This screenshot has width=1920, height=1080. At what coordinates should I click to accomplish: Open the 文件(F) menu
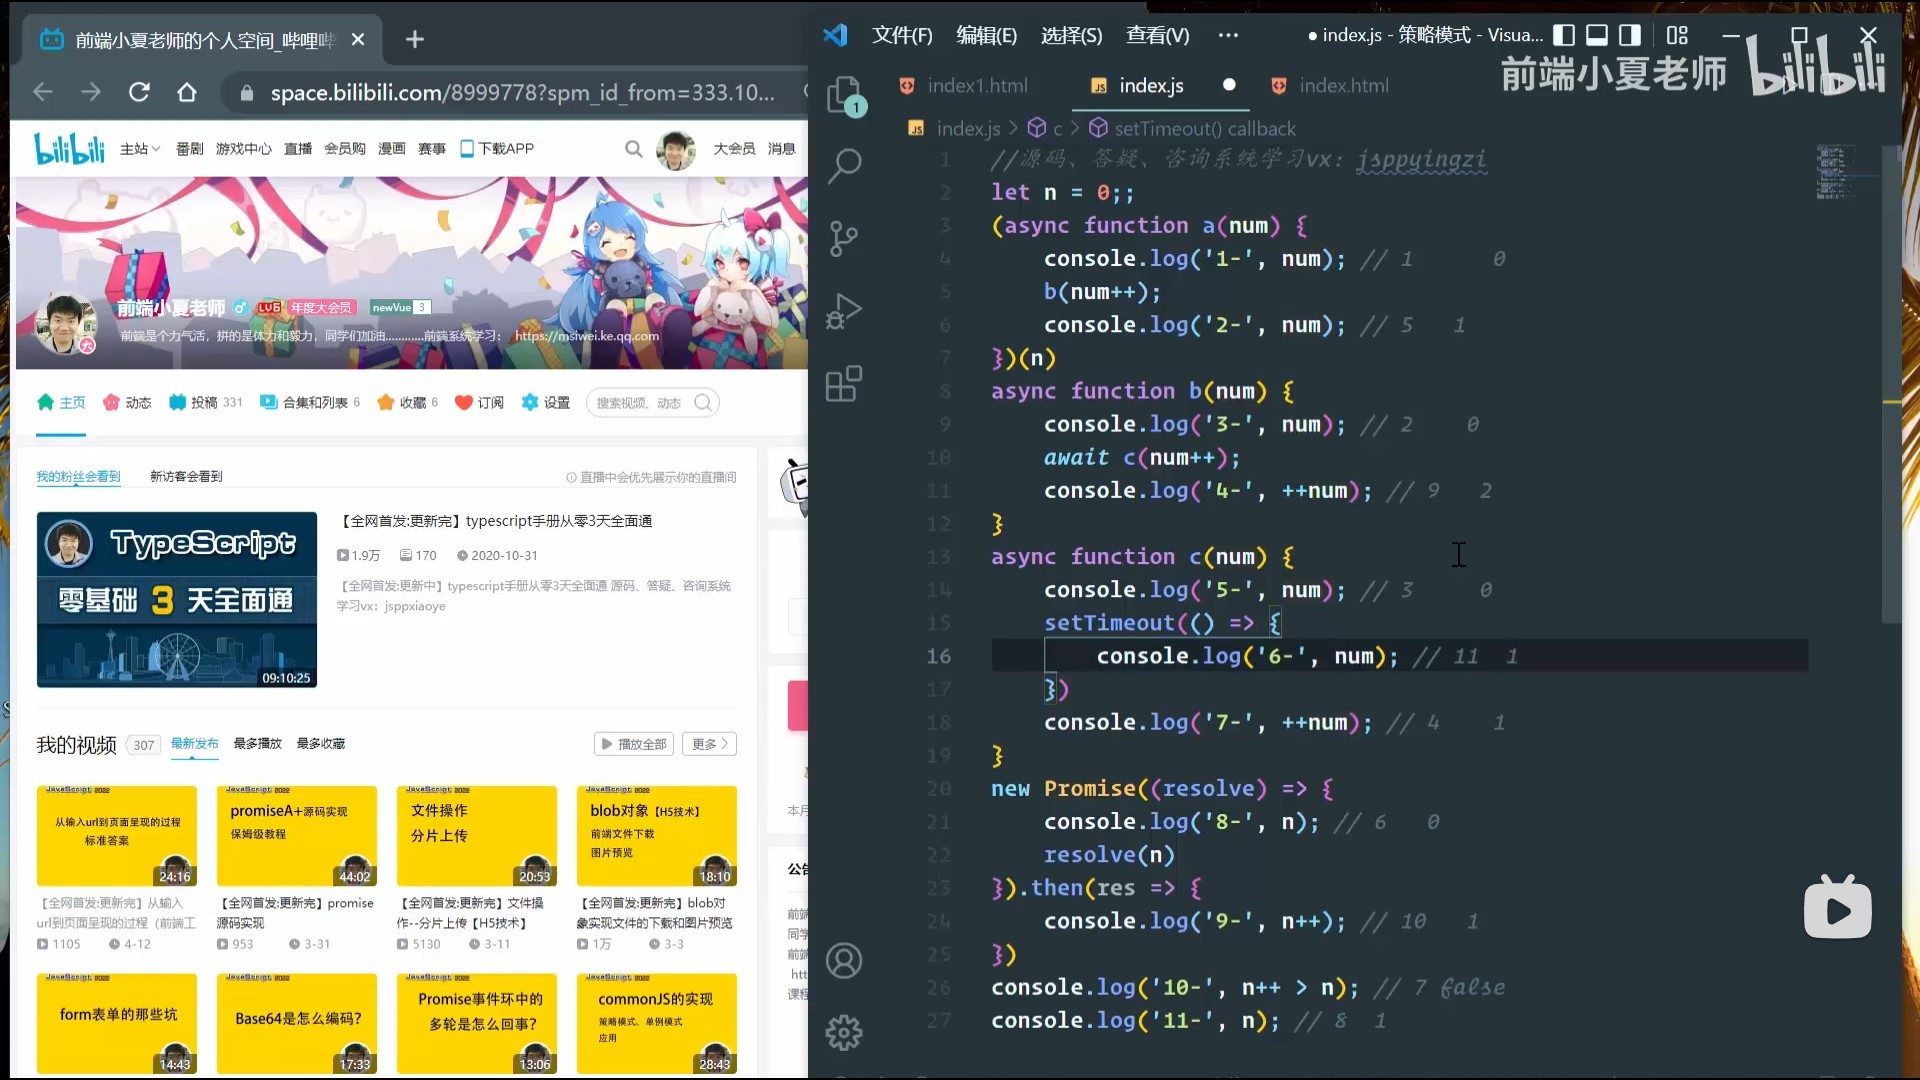click(902, 36)
